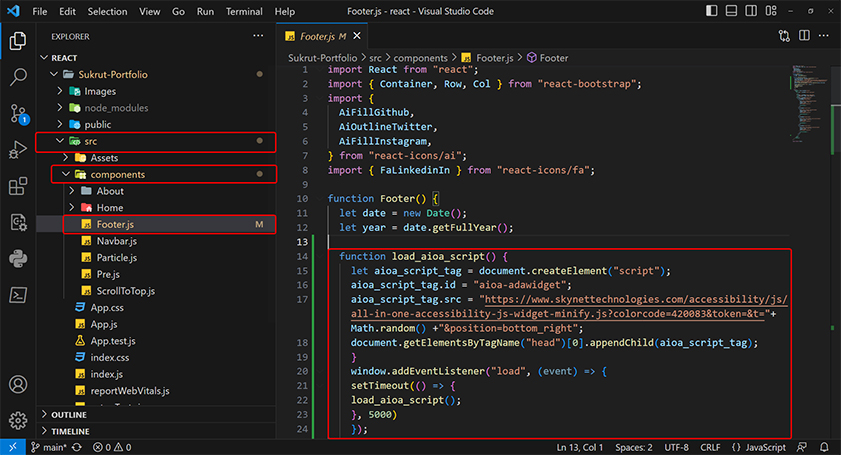Expand the Assets folder
The width and height of the screenshot is (841, 455).
coord(156,158)
